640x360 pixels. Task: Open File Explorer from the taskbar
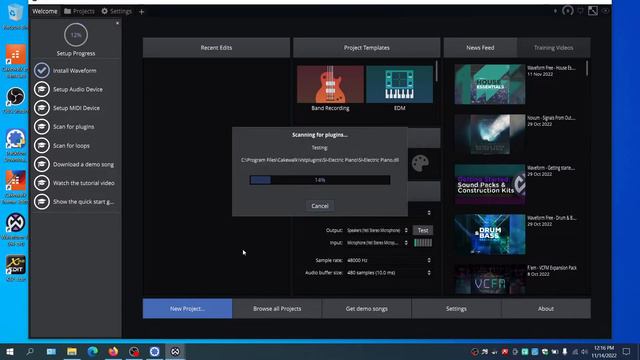72,351
